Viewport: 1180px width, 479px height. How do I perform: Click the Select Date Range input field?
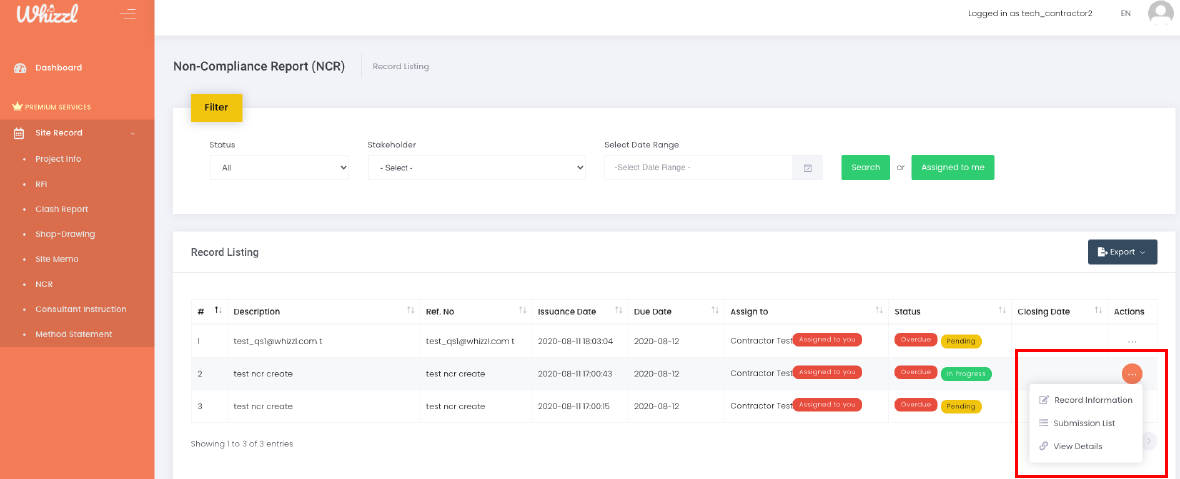700,168
